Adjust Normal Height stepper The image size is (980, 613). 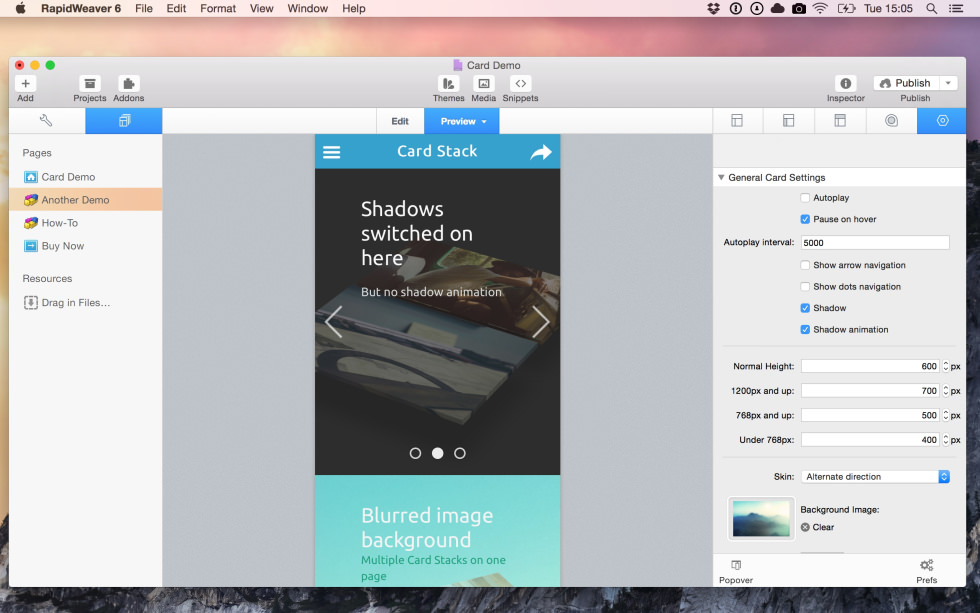(946, 366)
